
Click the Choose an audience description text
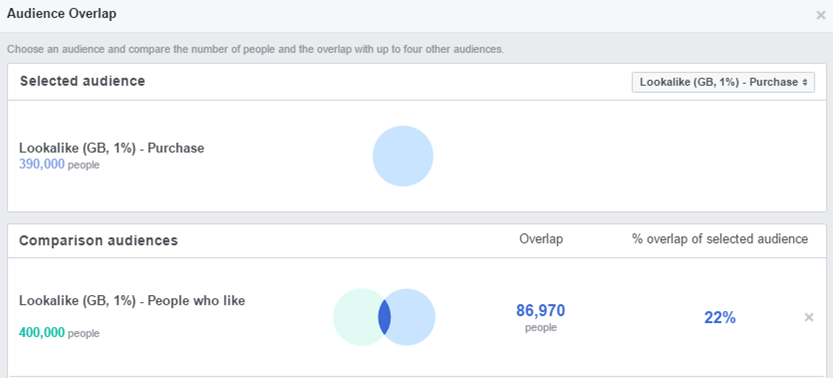click(255, 49)
